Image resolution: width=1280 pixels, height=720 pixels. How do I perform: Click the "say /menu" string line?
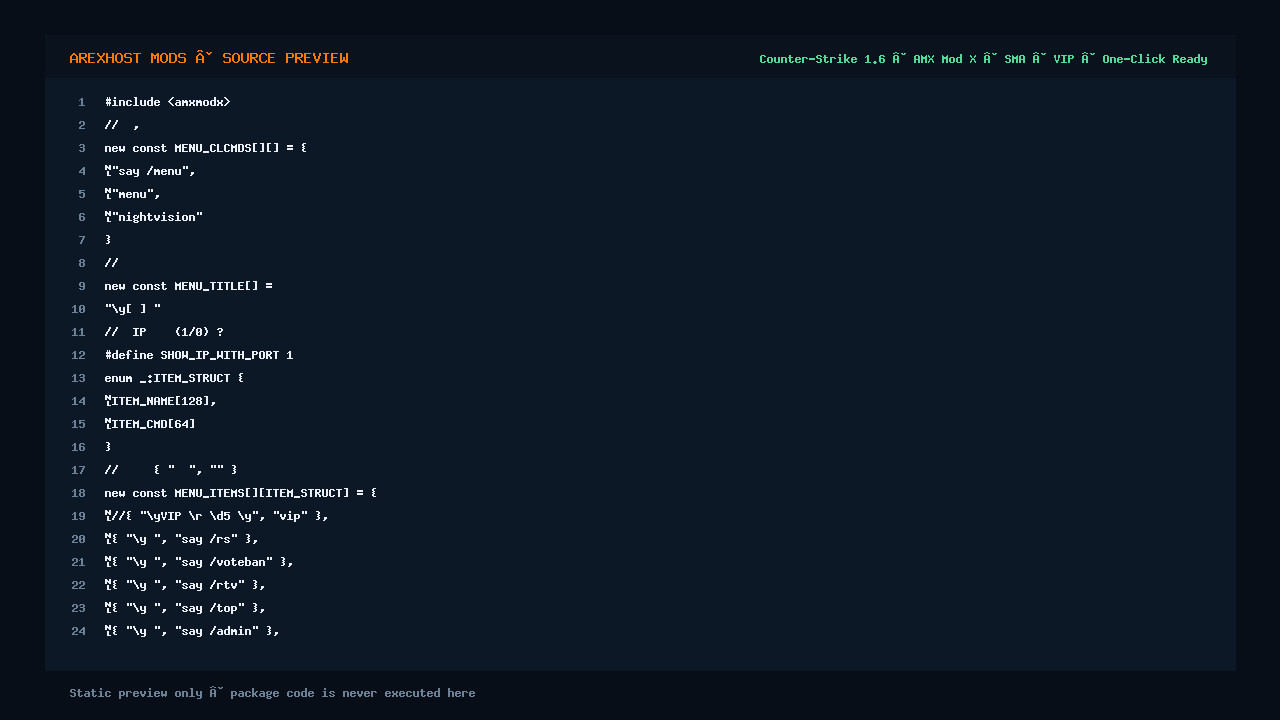(150, 171)
